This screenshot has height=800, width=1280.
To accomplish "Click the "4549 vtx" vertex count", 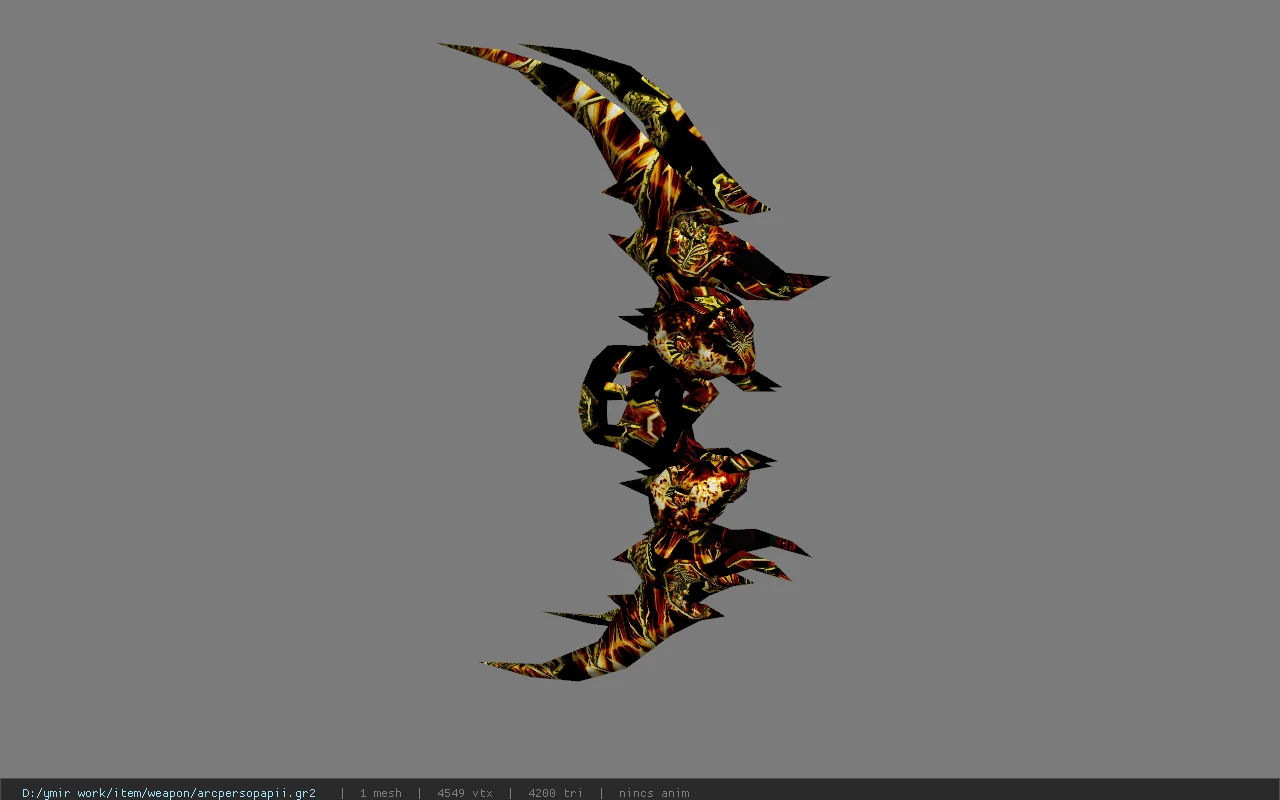I will pyautogui.click(x=465, y=793).
